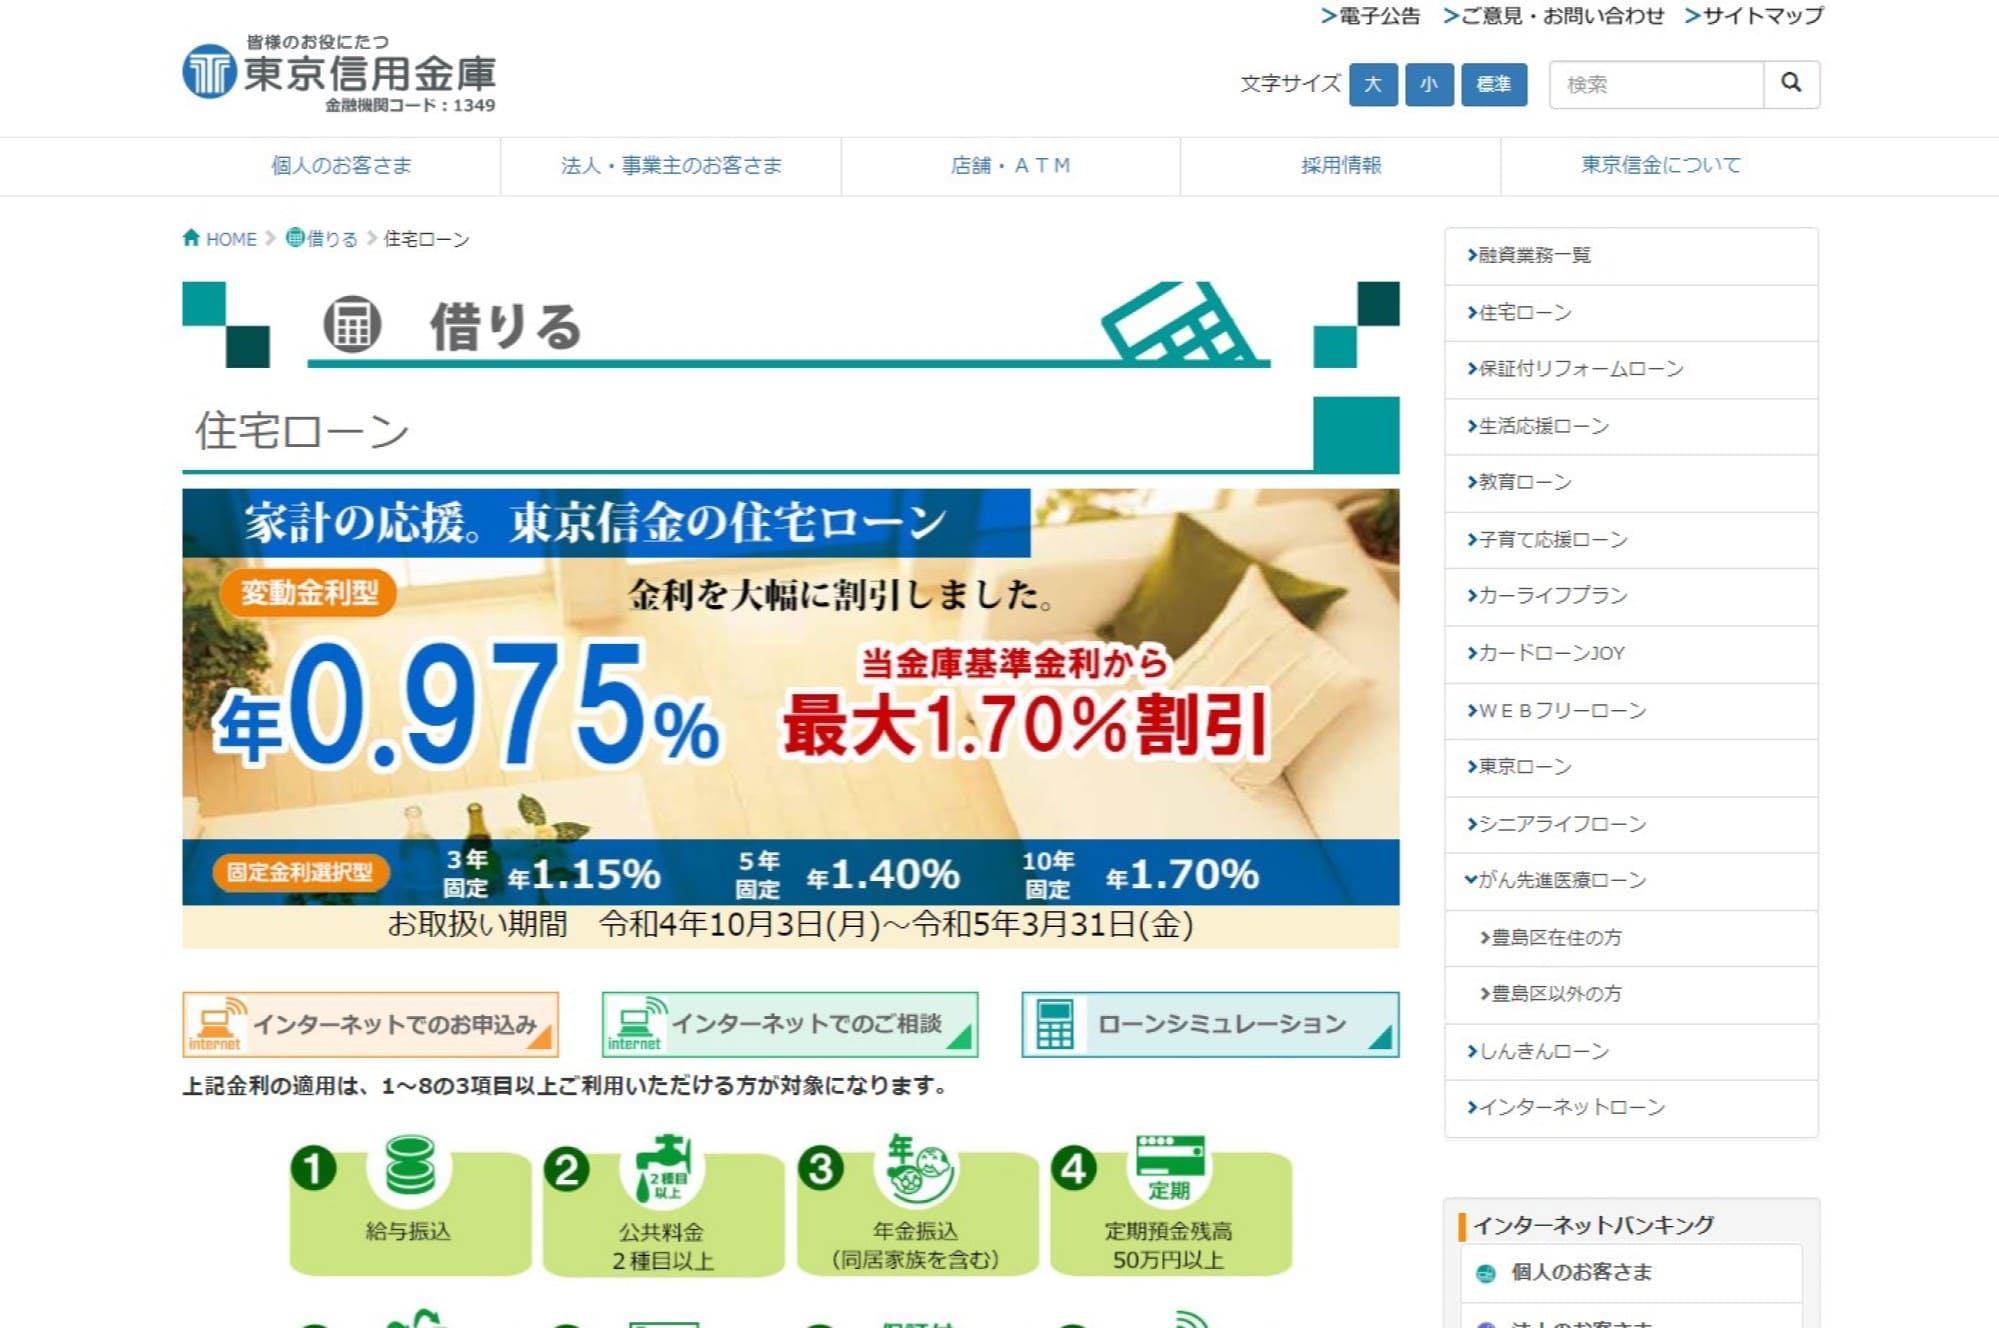Click the calculator icon on ローンシミュレーション button

[1055, 1024]
